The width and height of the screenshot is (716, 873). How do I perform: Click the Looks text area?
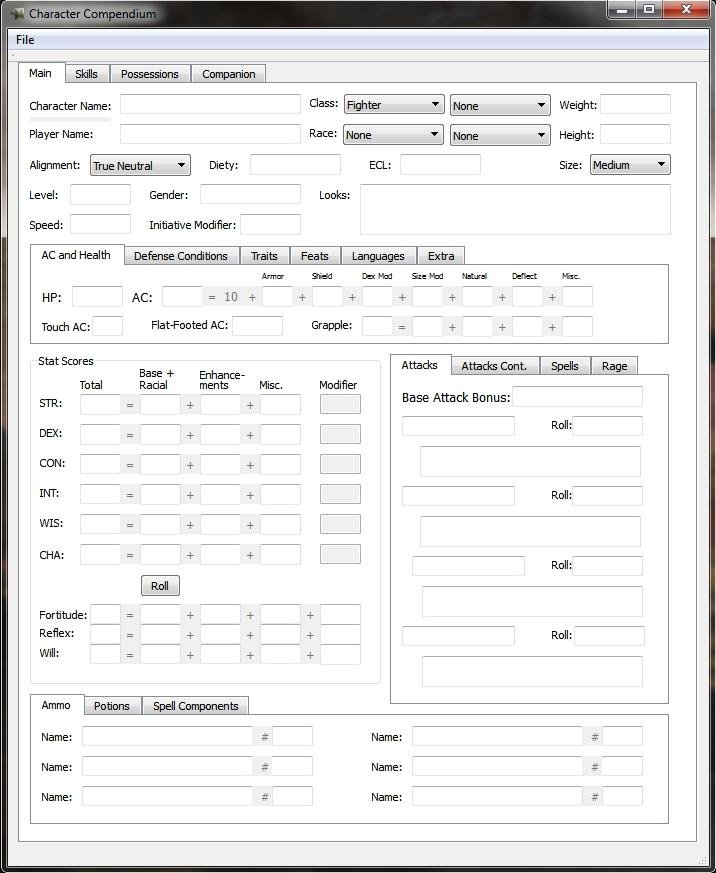pyautogui.click(x=516, y=210)
